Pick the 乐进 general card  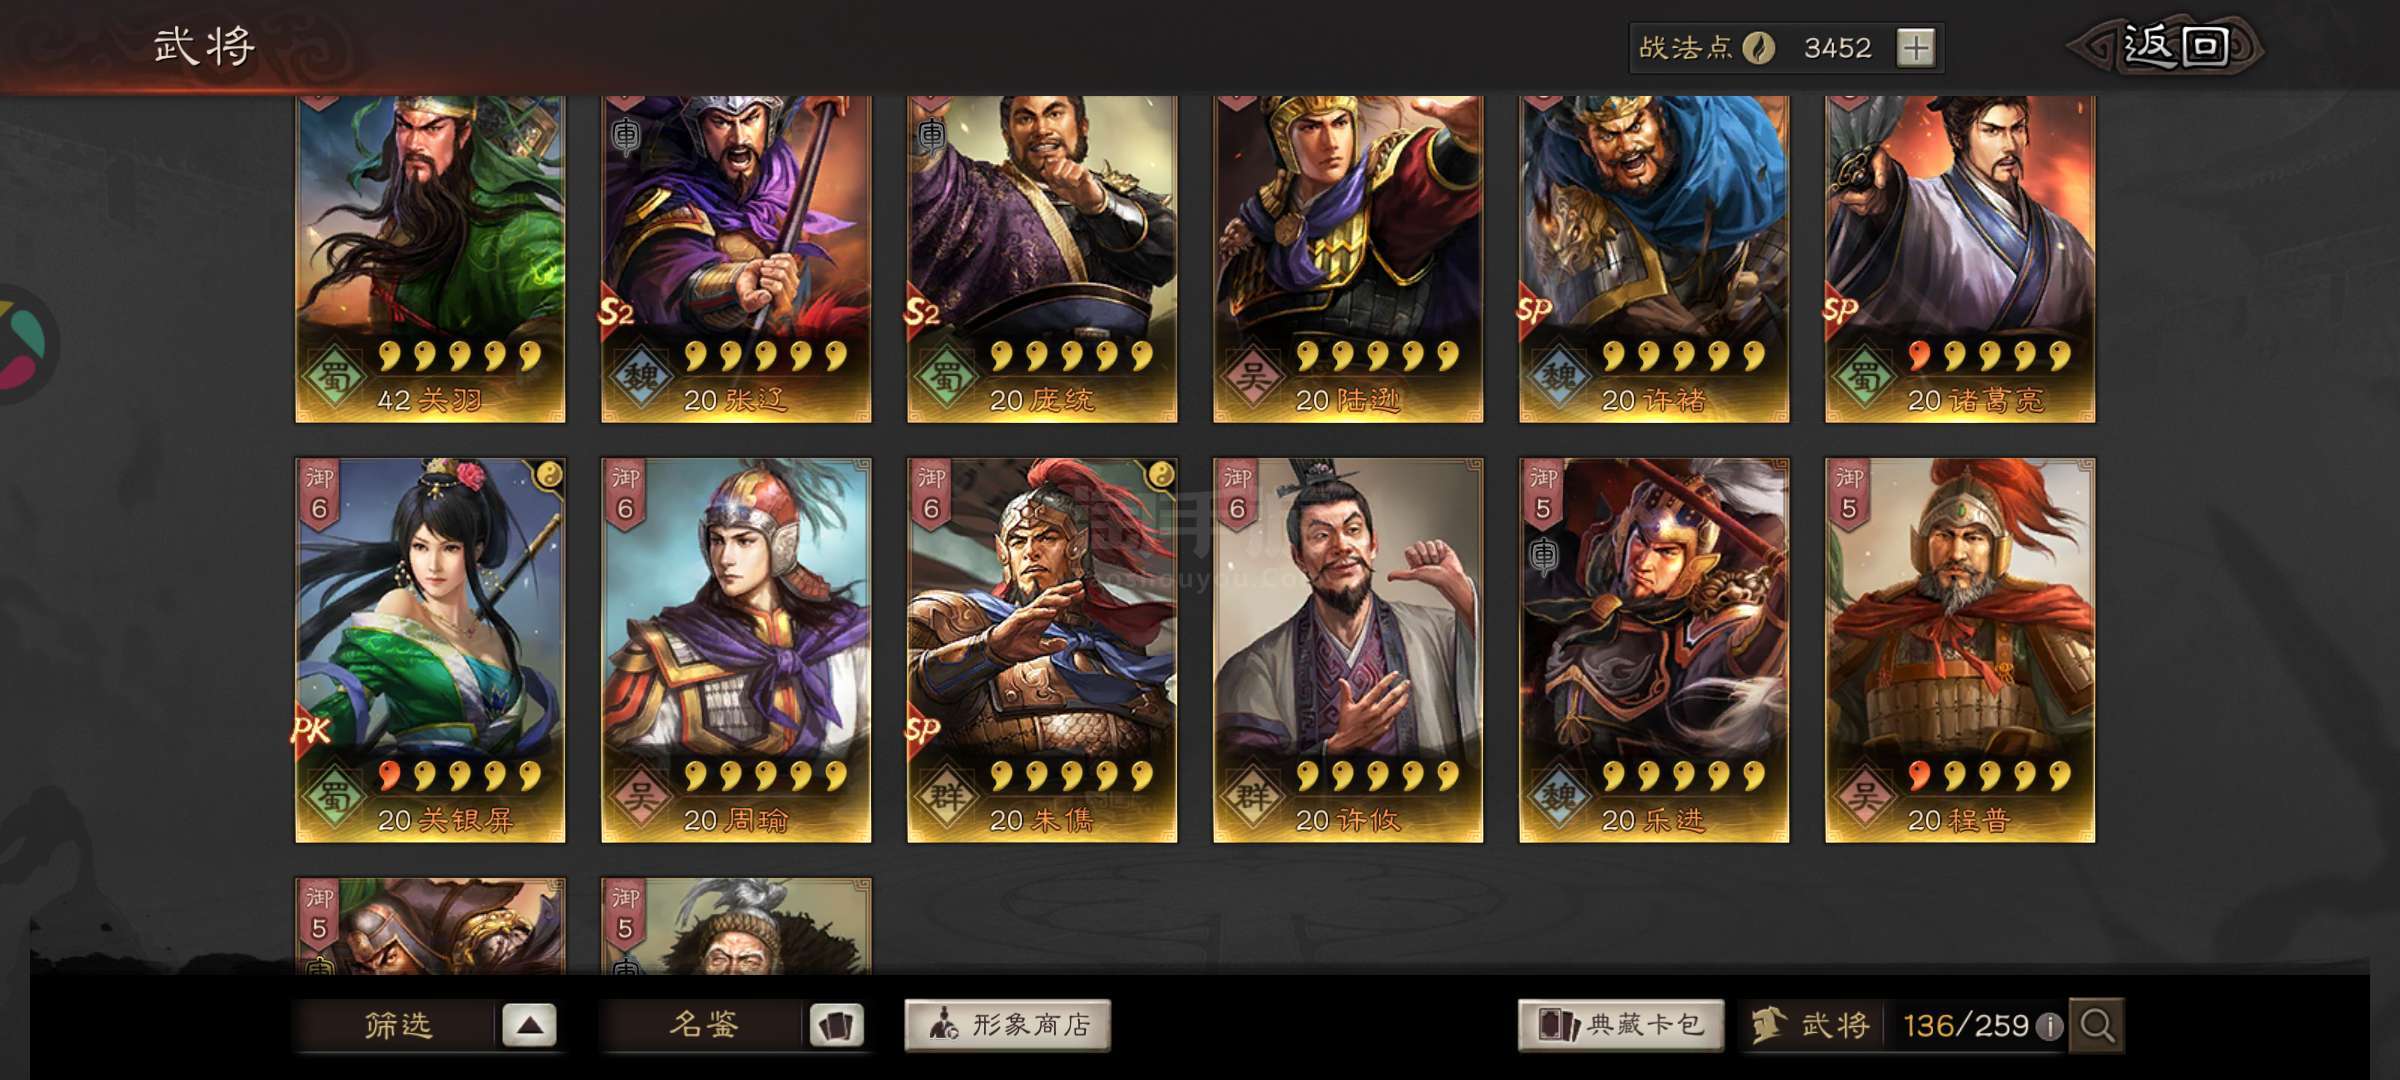(1654, 650)
